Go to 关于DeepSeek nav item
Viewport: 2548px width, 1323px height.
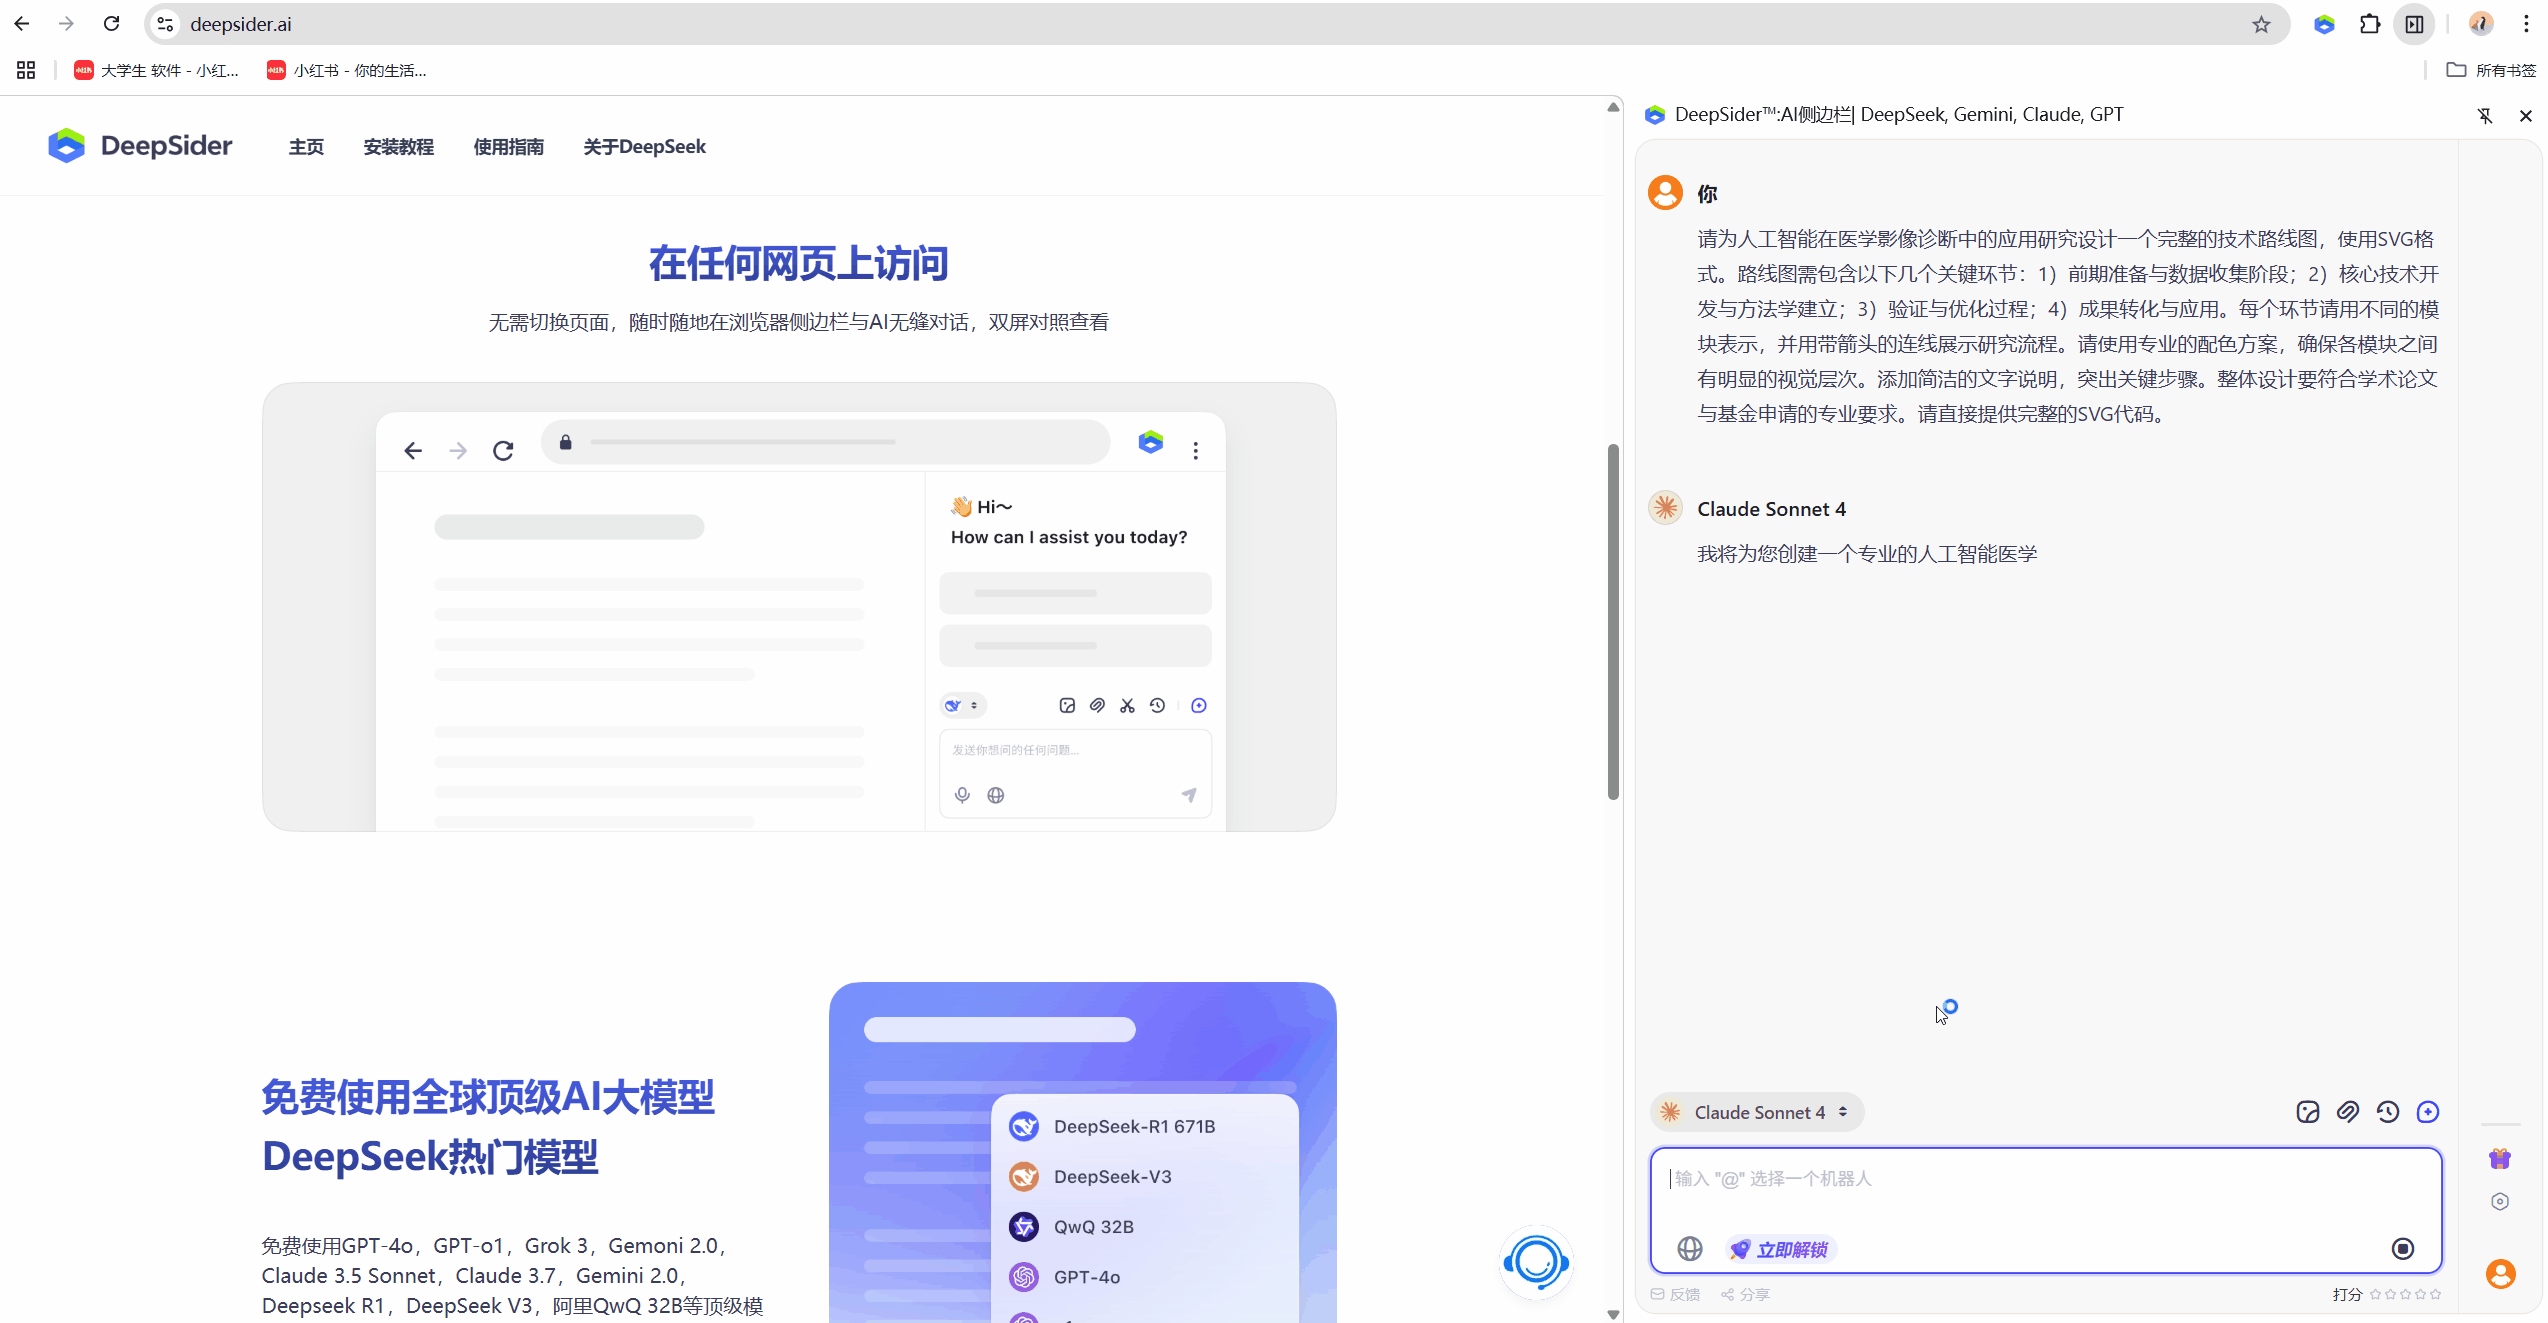644,147
